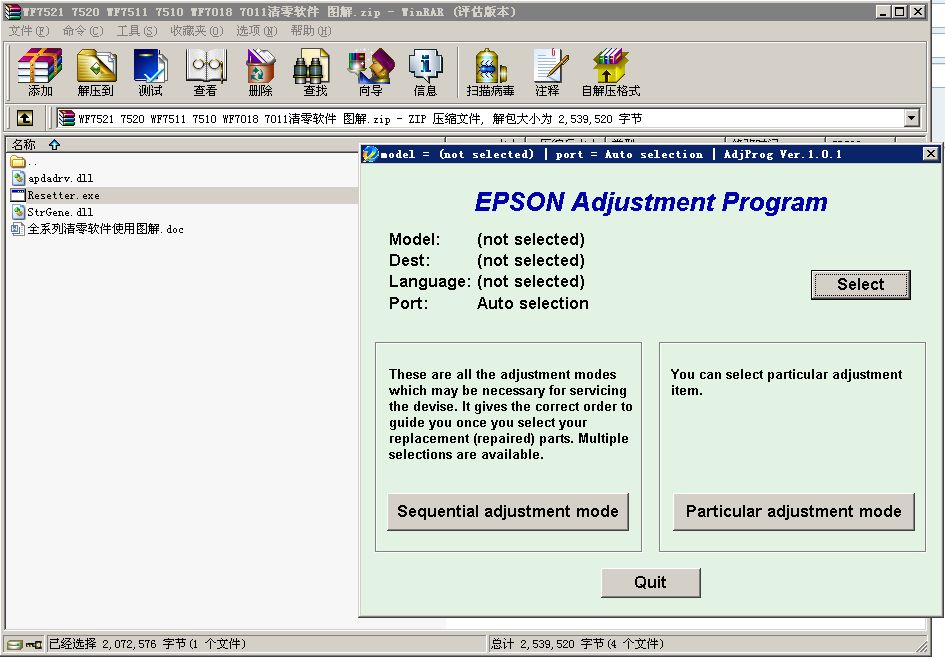The image size is (945, 660).
Task: Click the 'Auto selection' Port value
Action: click(533, 303)
